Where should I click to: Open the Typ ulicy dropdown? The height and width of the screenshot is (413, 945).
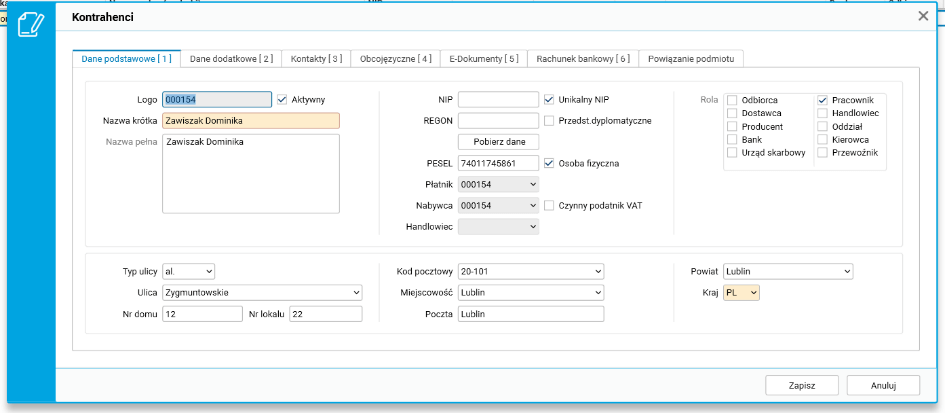188,271
